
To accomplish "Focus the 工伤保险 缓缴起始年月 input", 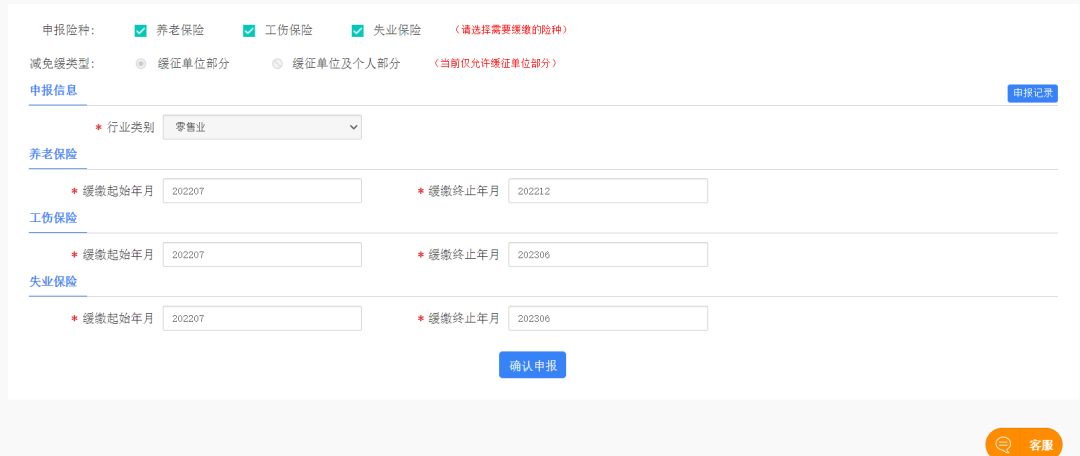I will click(262, 255).
